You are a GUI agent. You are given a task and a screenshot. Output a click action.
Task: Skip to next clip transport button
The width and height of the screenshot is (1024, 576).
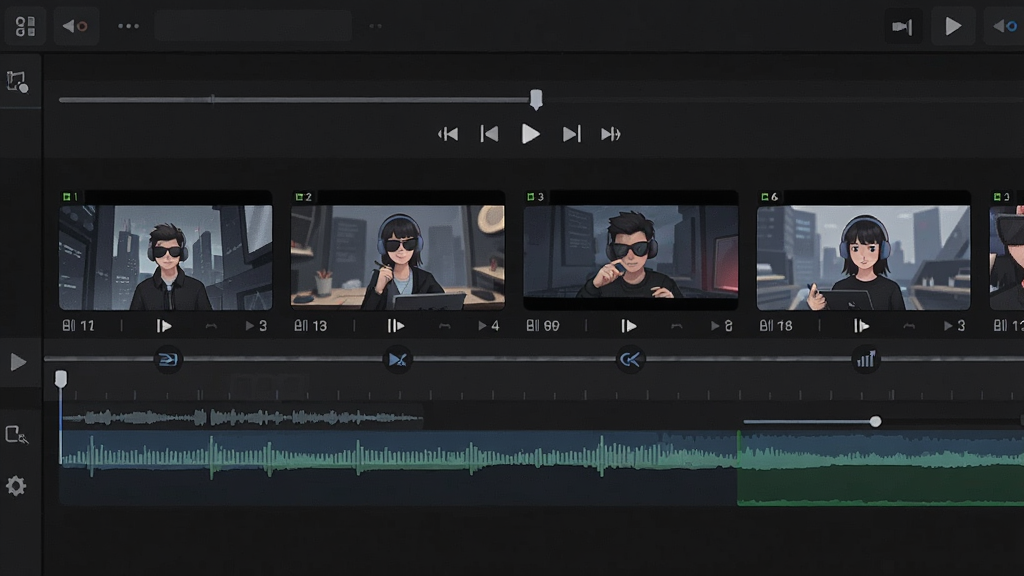(x=571, y=134)
